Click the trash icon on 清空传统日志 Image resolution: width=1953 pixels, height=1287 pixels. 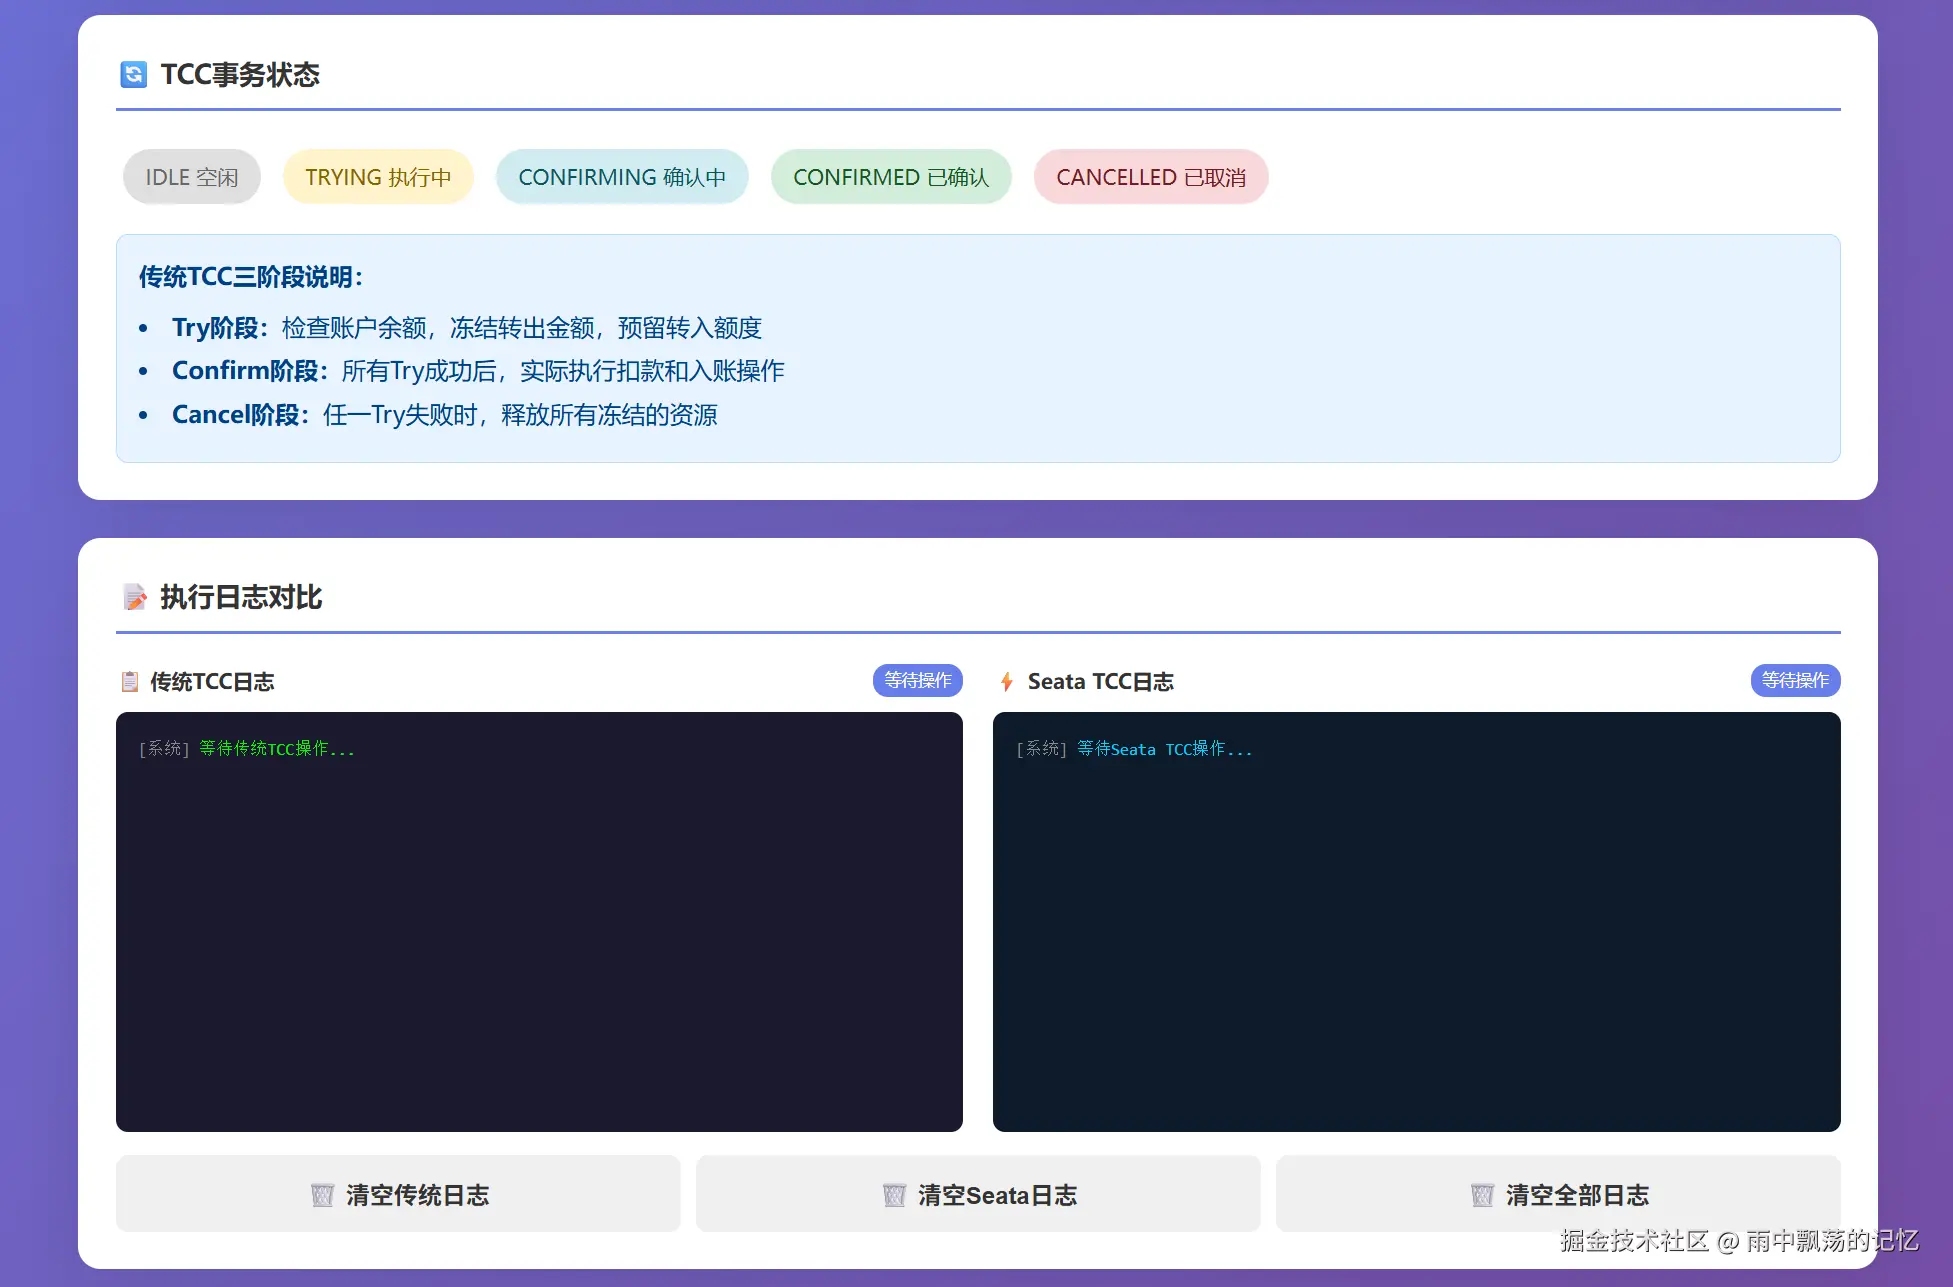(322, 1195)
